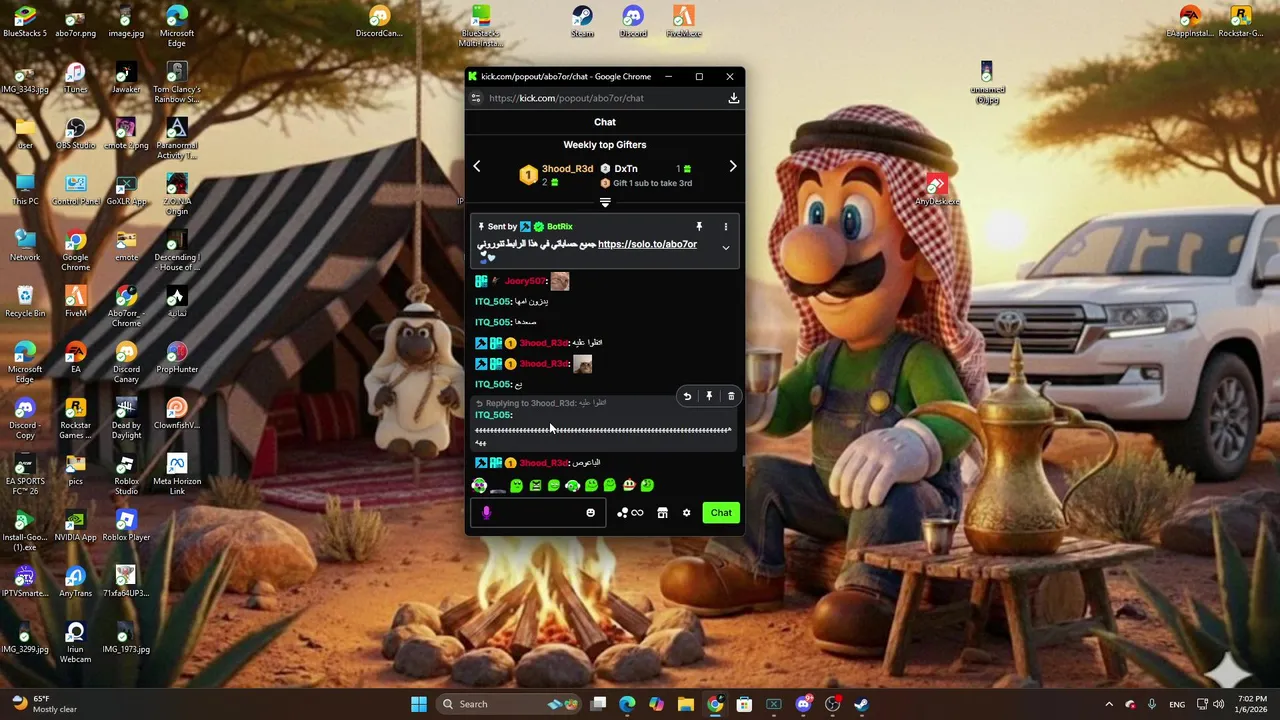The height and width of the screenshot is (720, 1280).
Task: Click the chat message input field
Action: pos(540,513)
